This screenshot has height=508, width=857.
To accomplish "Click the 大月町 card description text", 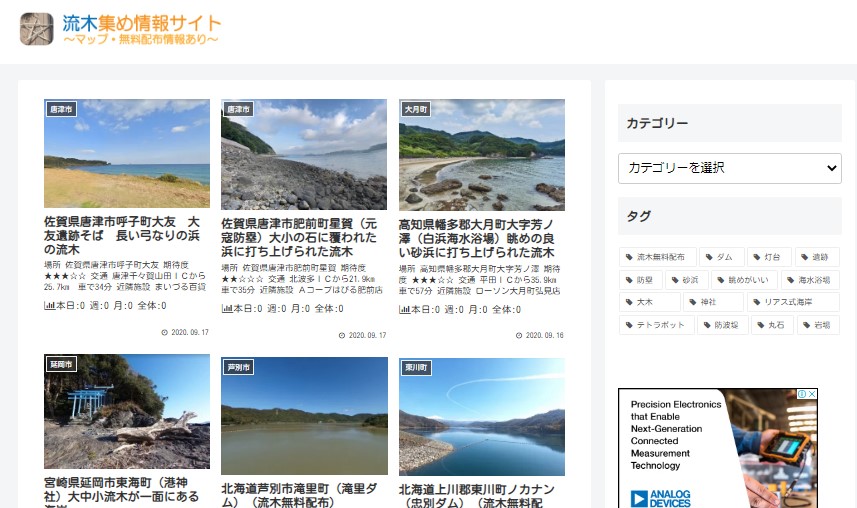I will point(480,280).
